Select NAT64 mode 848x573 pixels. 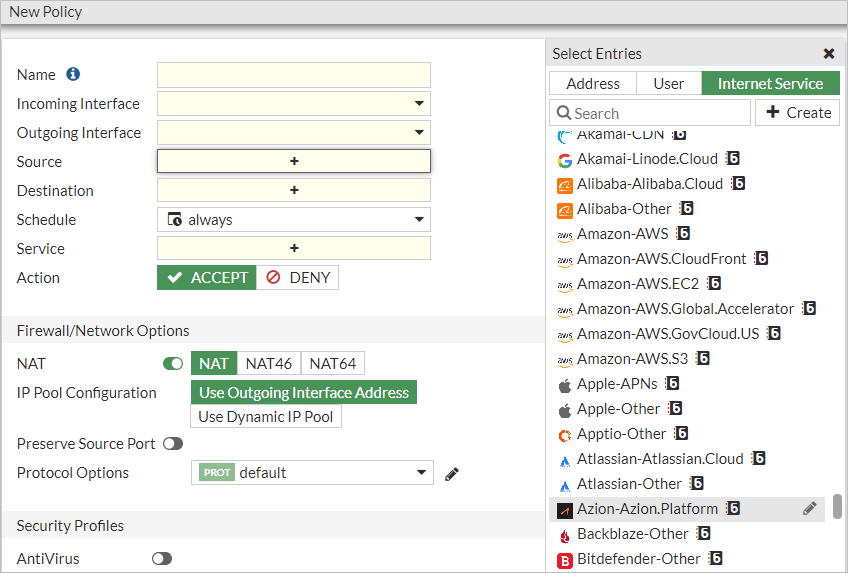pyautogui.click(x=333, y=363)
